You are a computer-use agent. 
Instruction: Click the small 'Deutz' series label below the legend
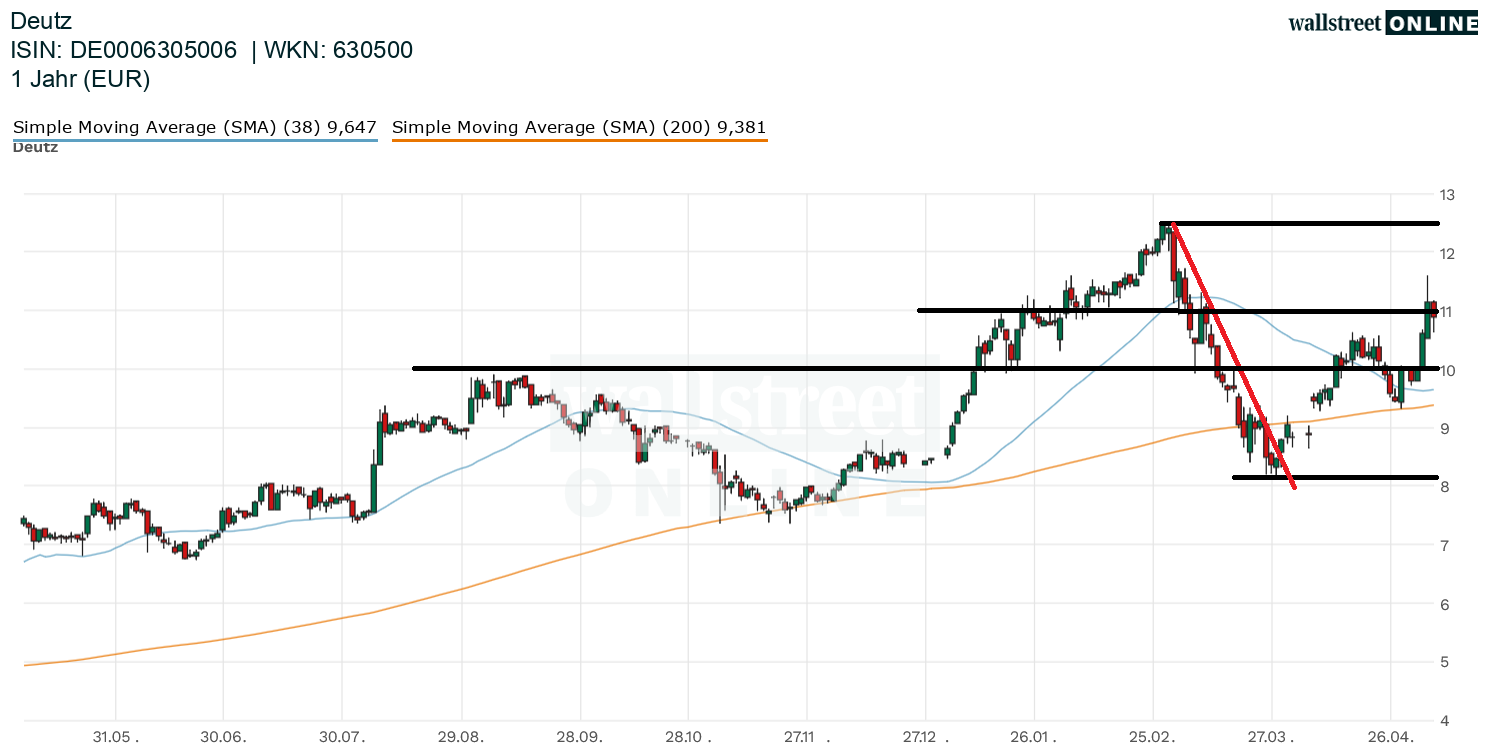[35, 147]
